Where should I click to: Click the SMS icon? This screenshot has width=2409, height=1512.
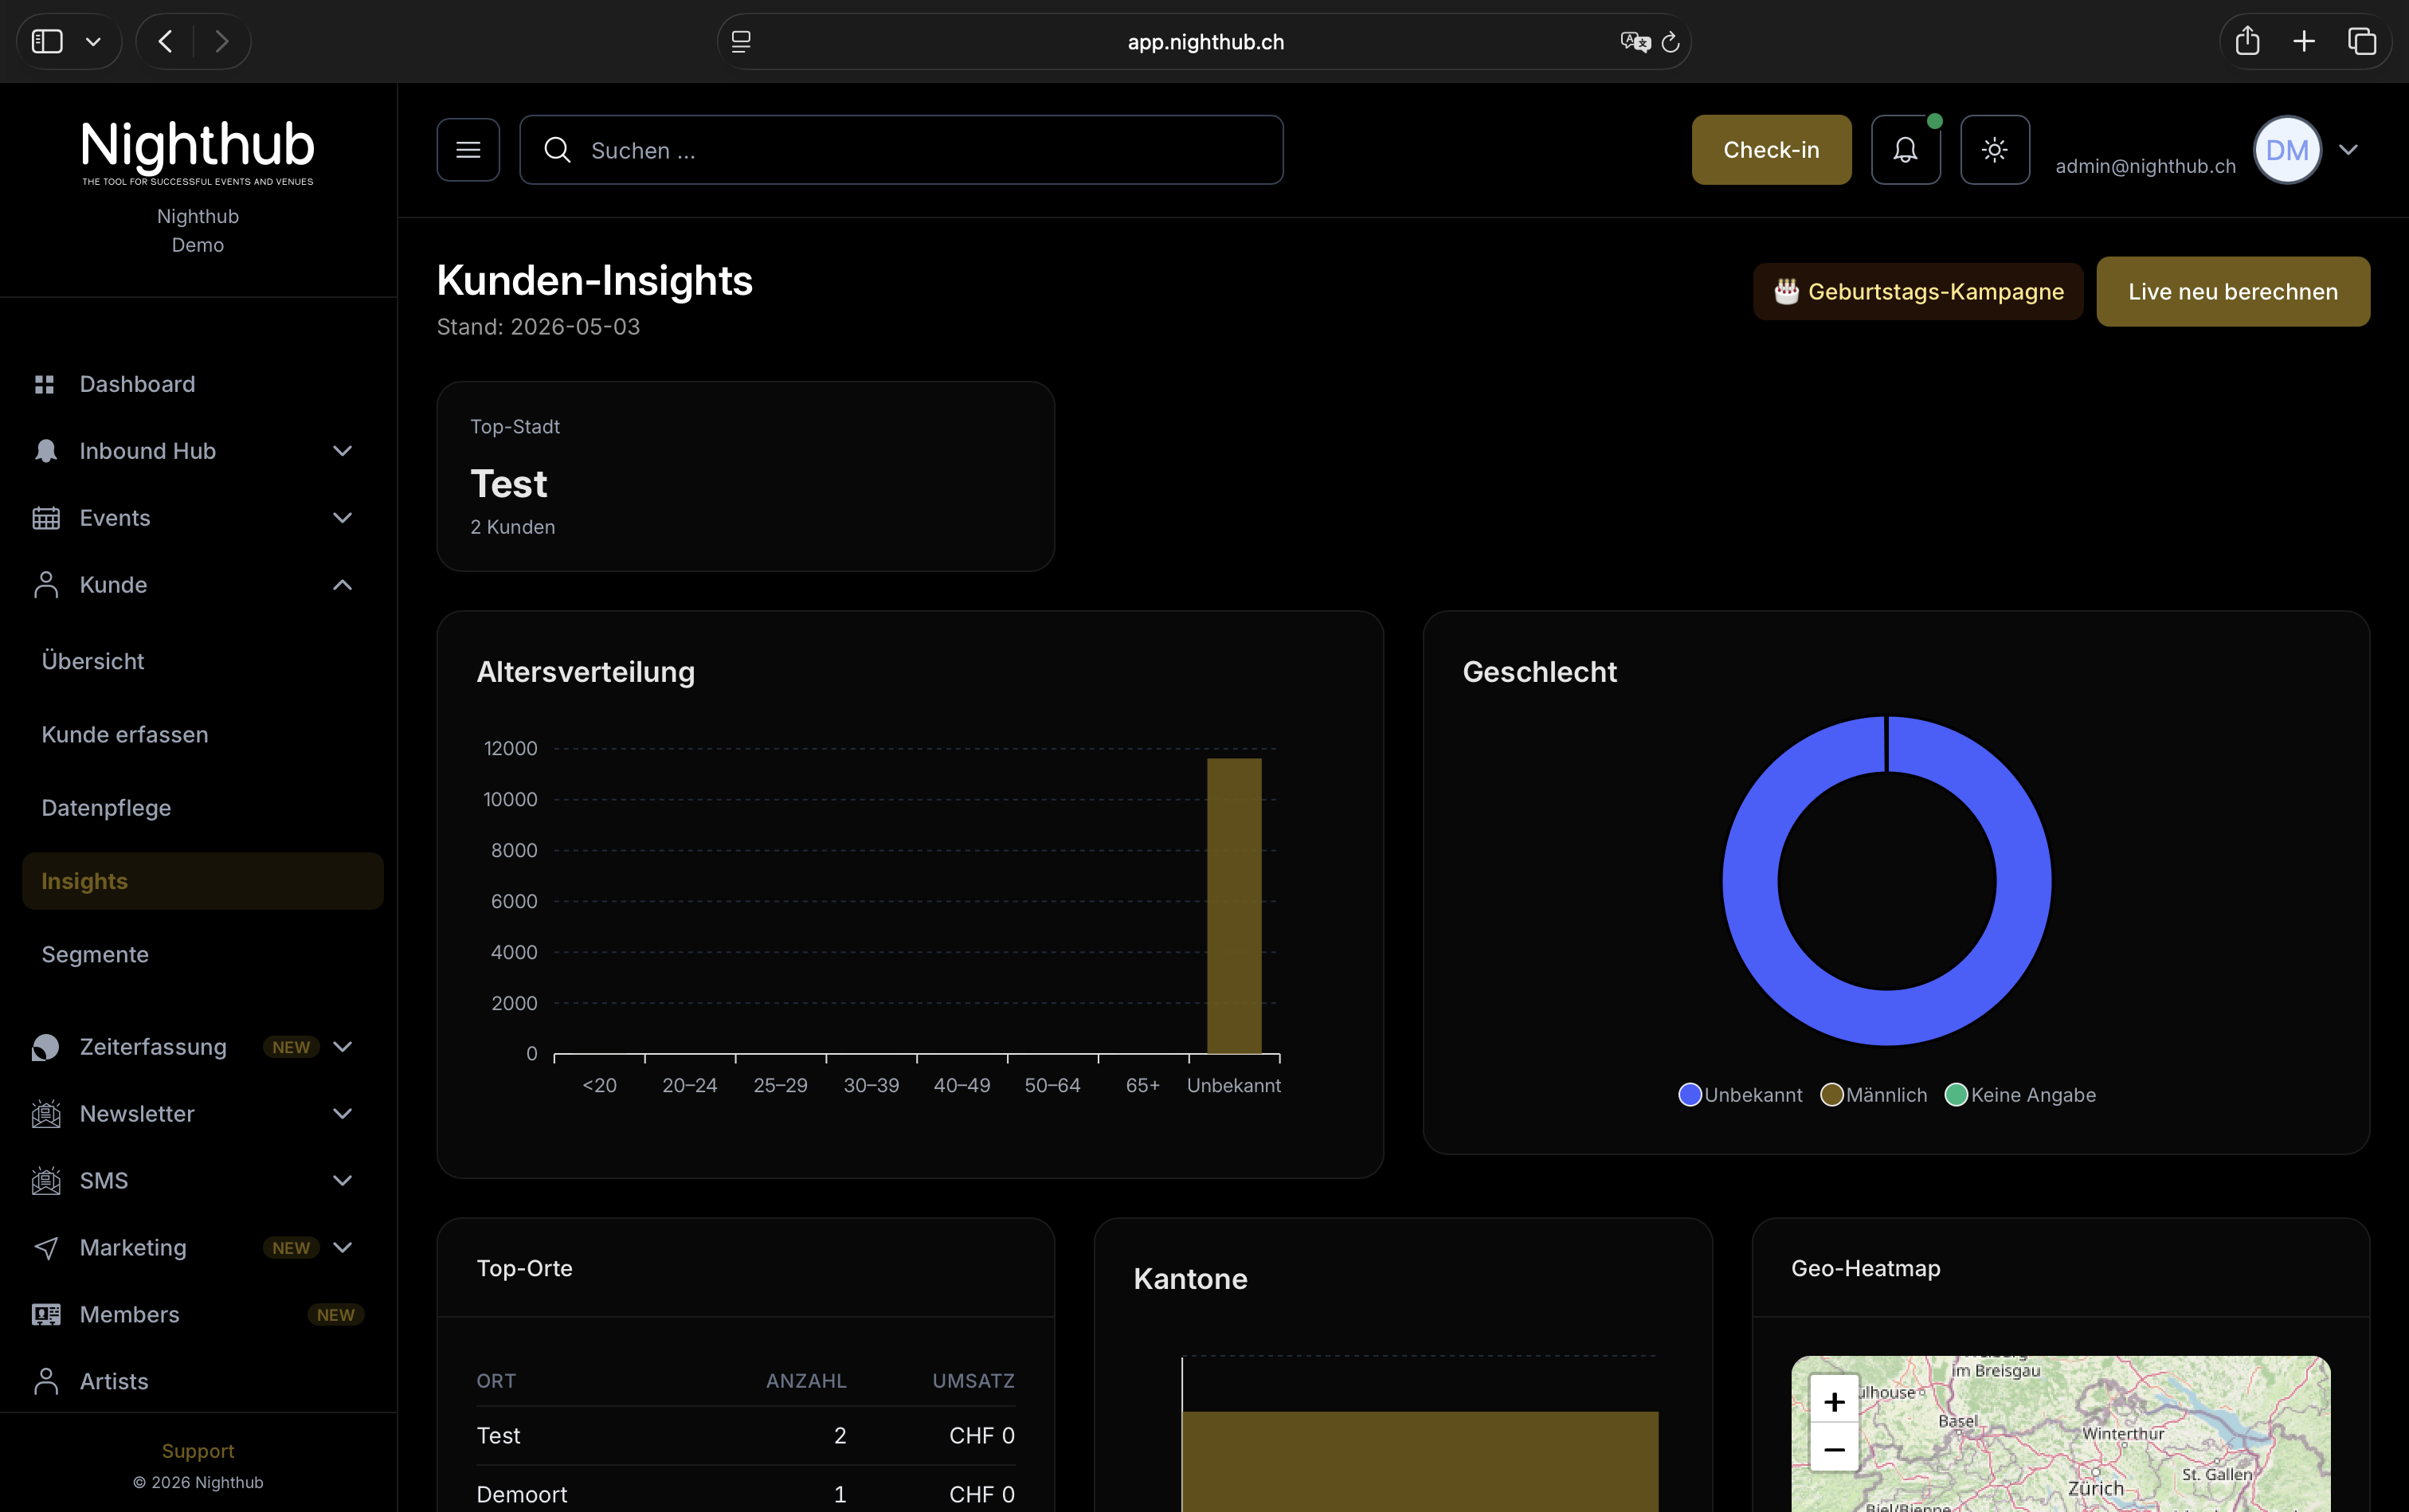(x=46, y=1181)
